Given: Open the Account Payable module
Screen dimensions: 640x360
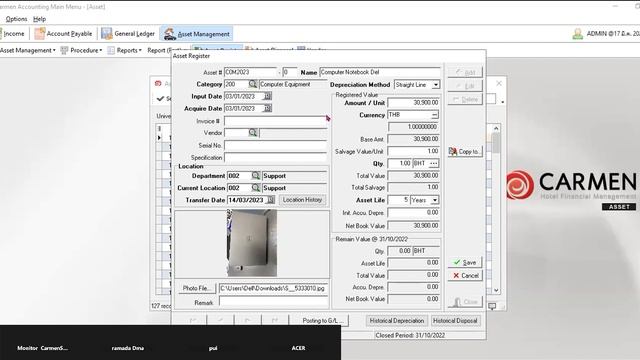Looking at the screenshot, I should pos(63,34).
